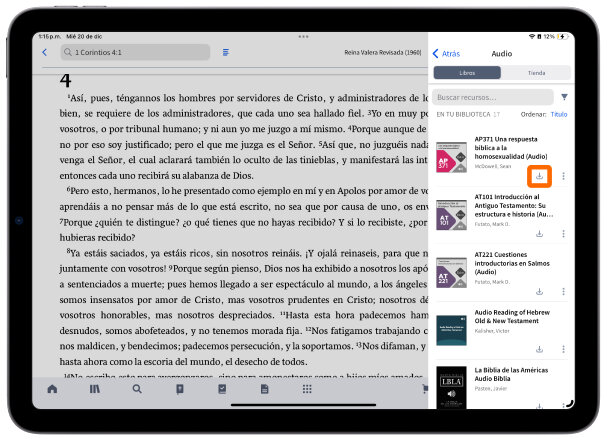Open the apps grid icon
The height and width of the screenshot is (442, 607).
307,389
